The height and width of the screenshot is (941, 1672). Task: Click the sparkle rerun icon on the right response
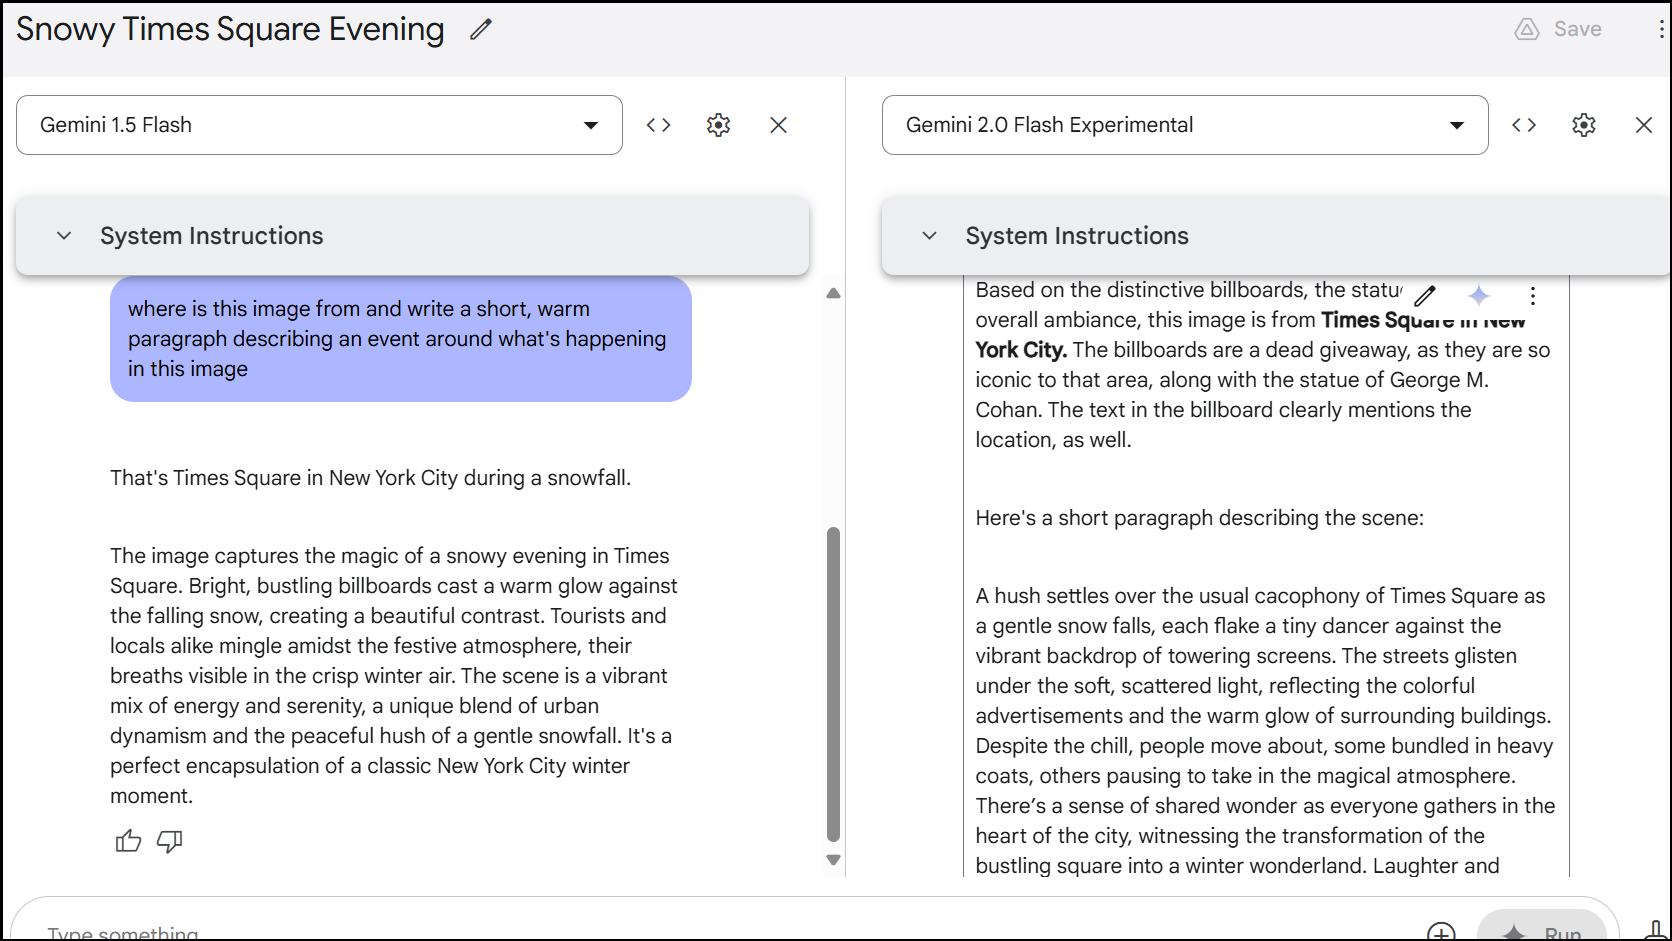[1479, 295]
